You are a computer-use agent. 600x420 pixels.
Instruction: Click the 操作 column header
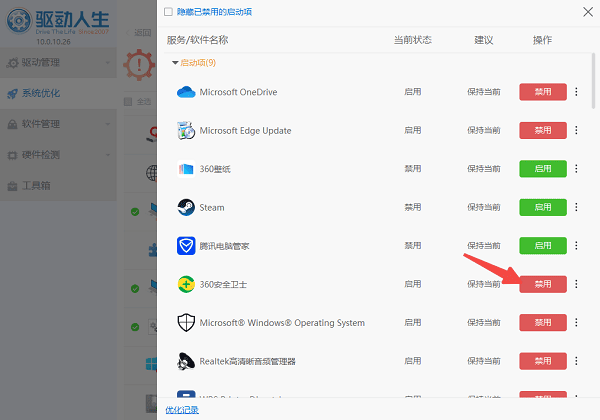542,40
